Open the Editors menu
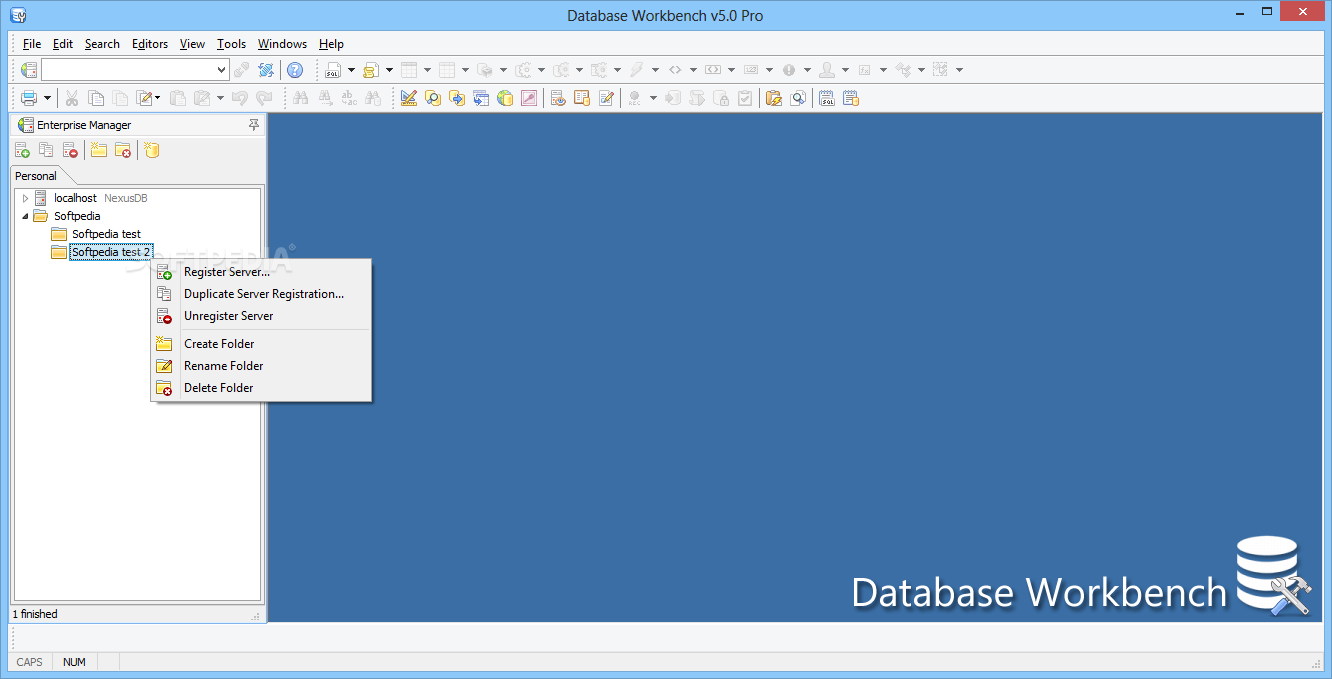The width and height of the screenshot is (1332, 679). click(150, 44)
